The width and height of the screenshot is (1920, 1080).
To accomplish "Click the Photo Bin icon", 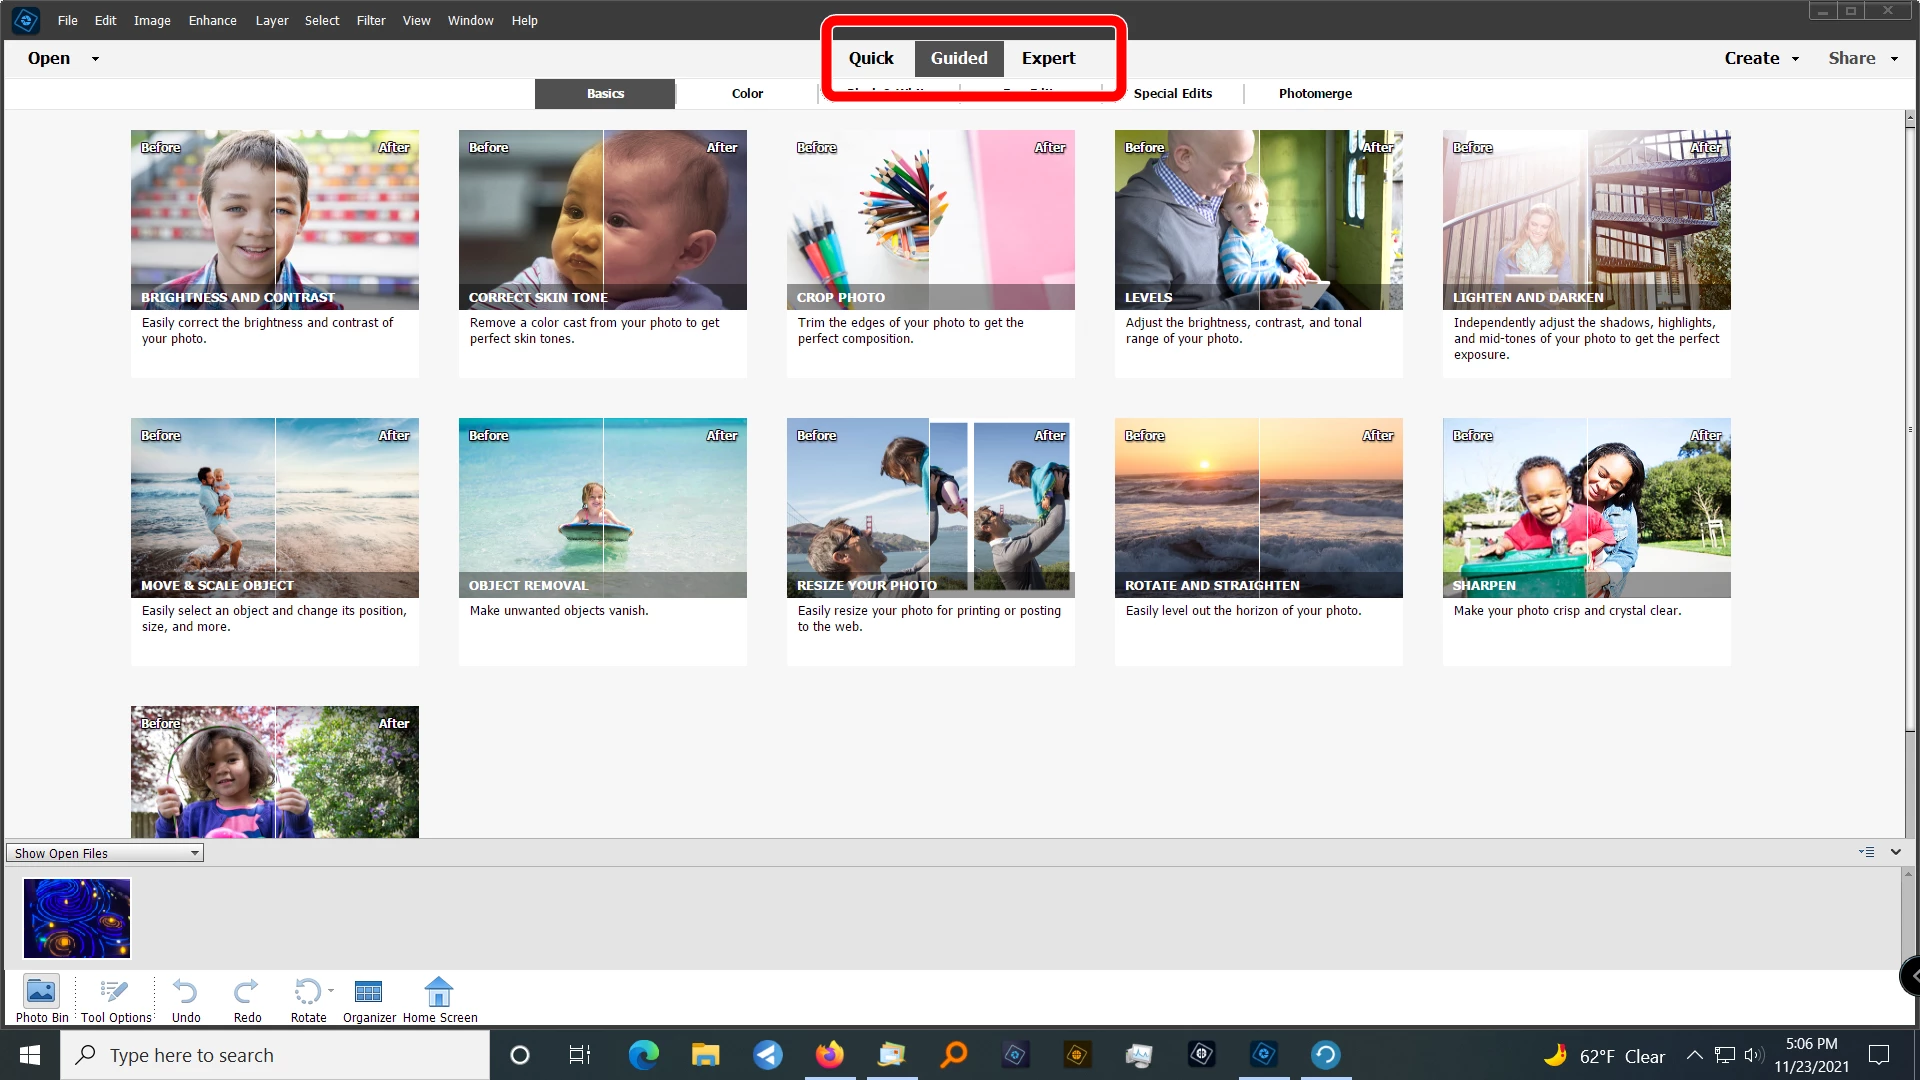I will tap(41, 992).
